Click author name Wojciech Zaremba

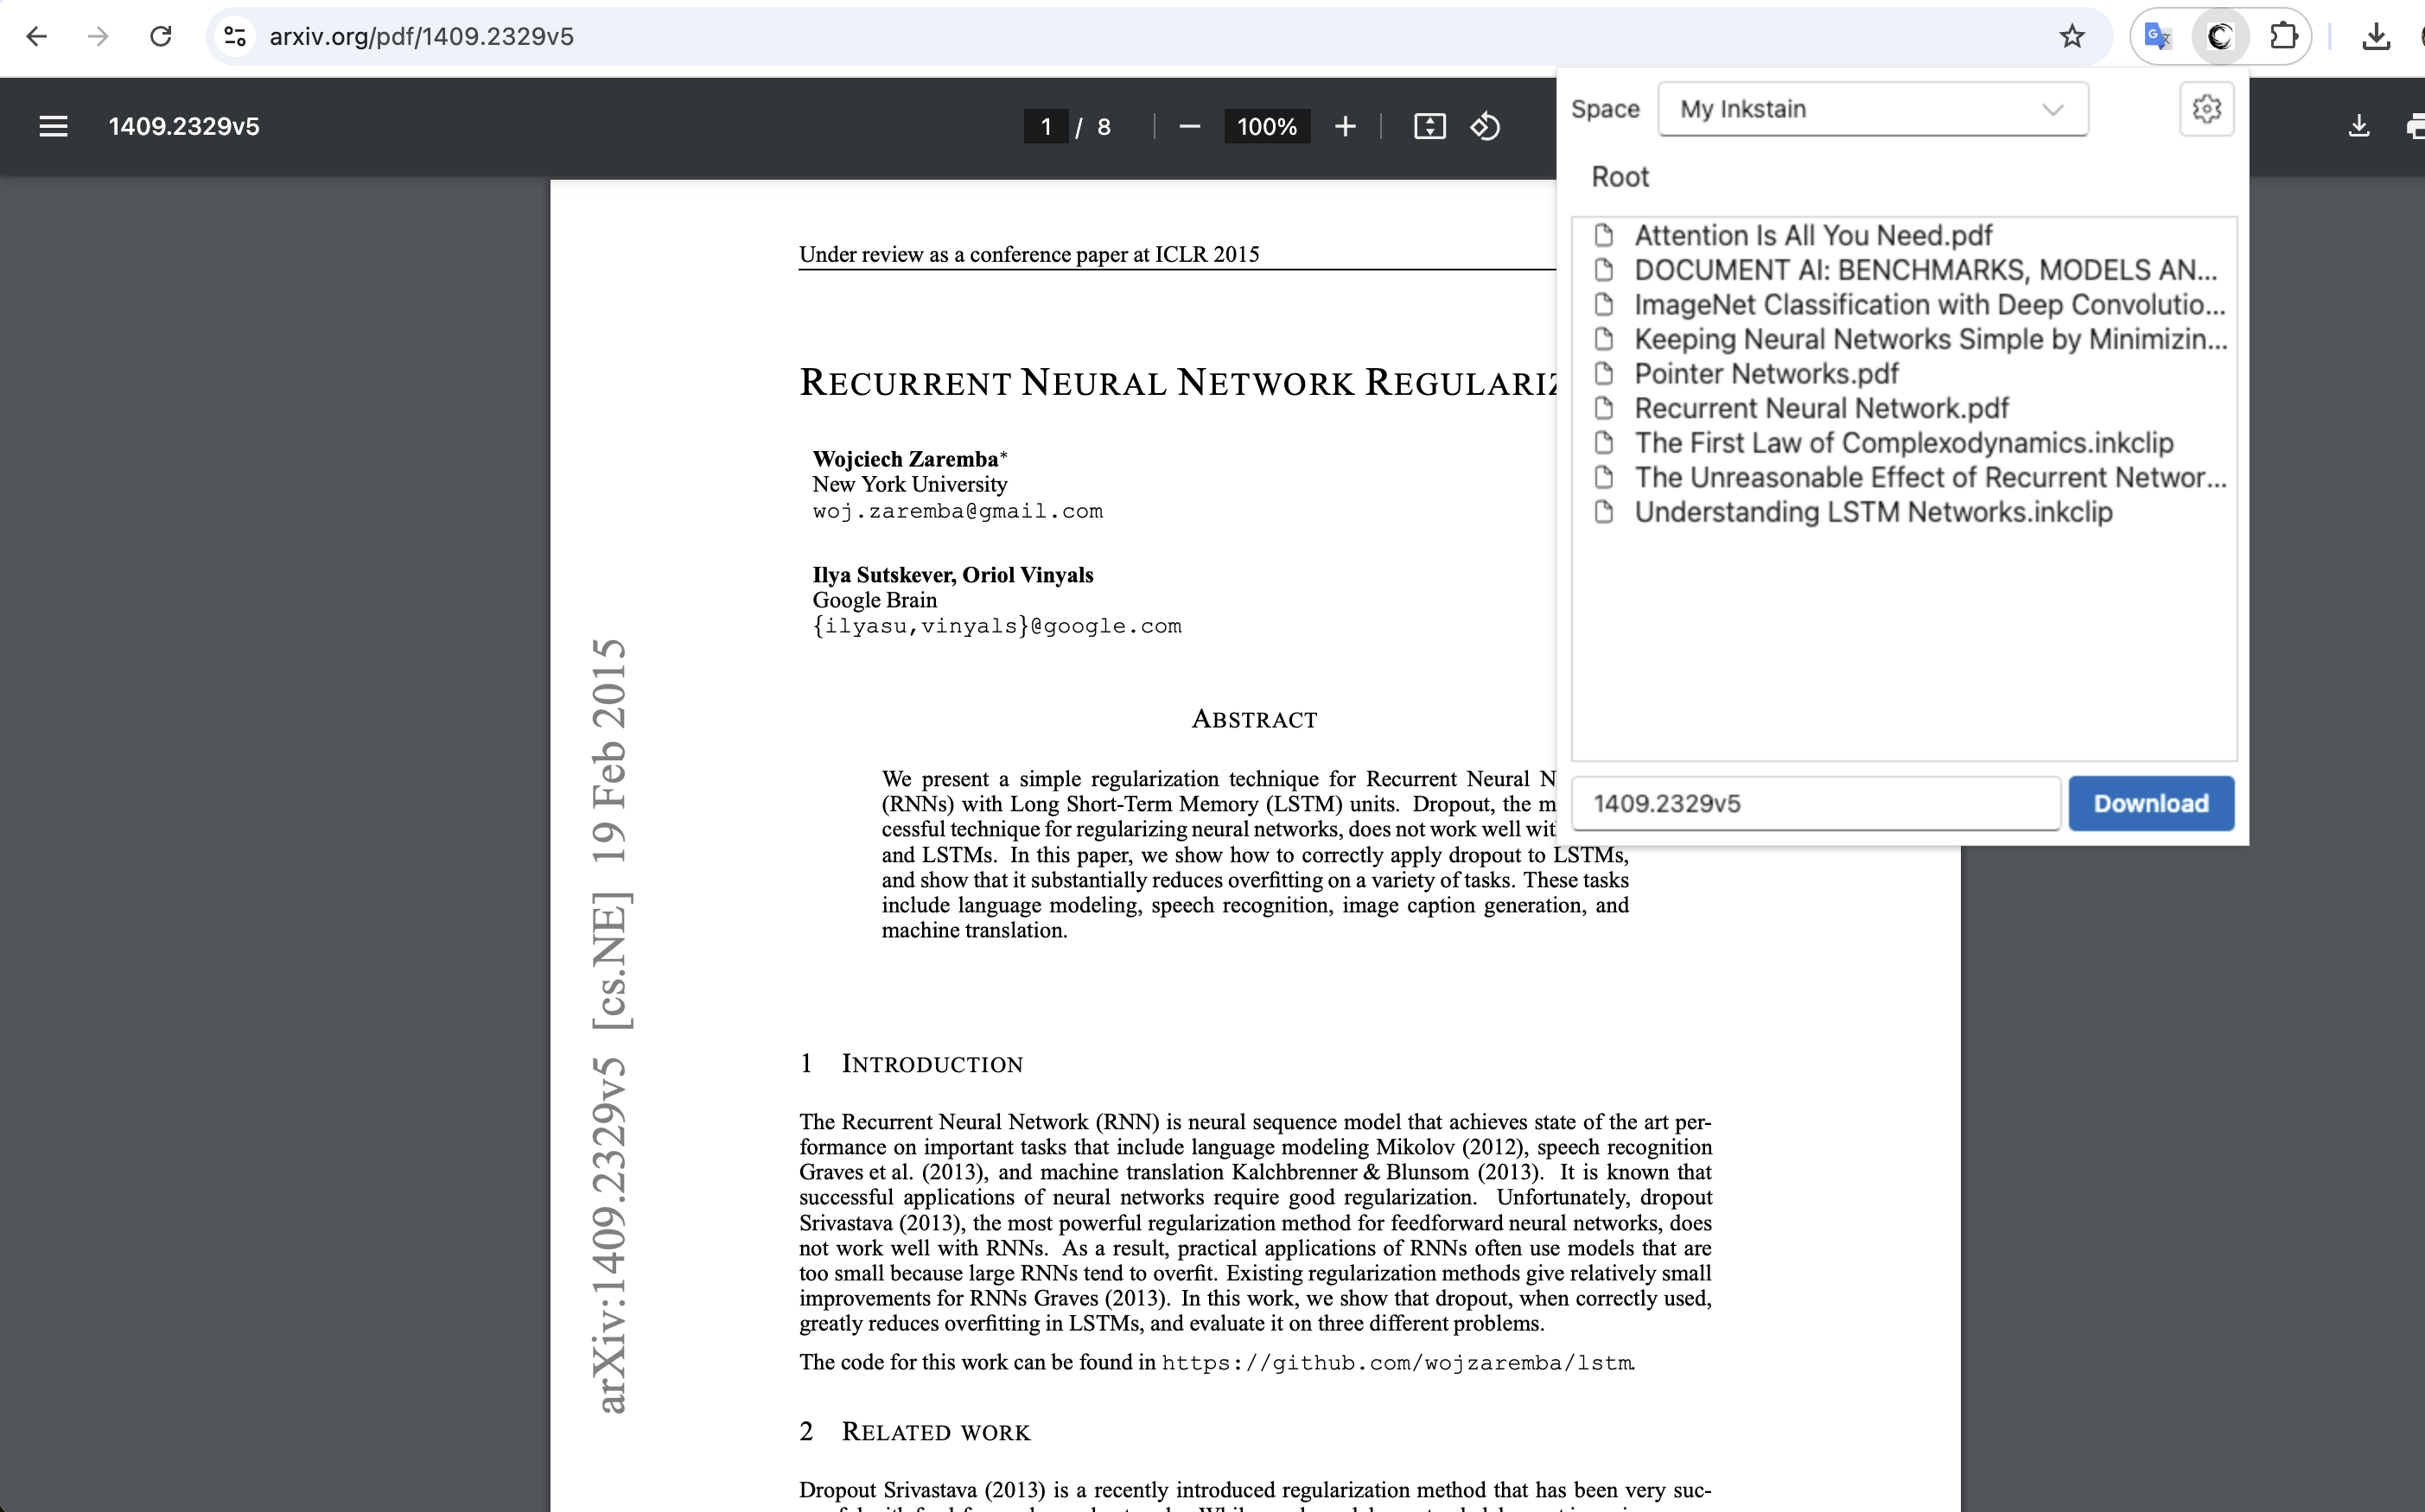(905, 459)
